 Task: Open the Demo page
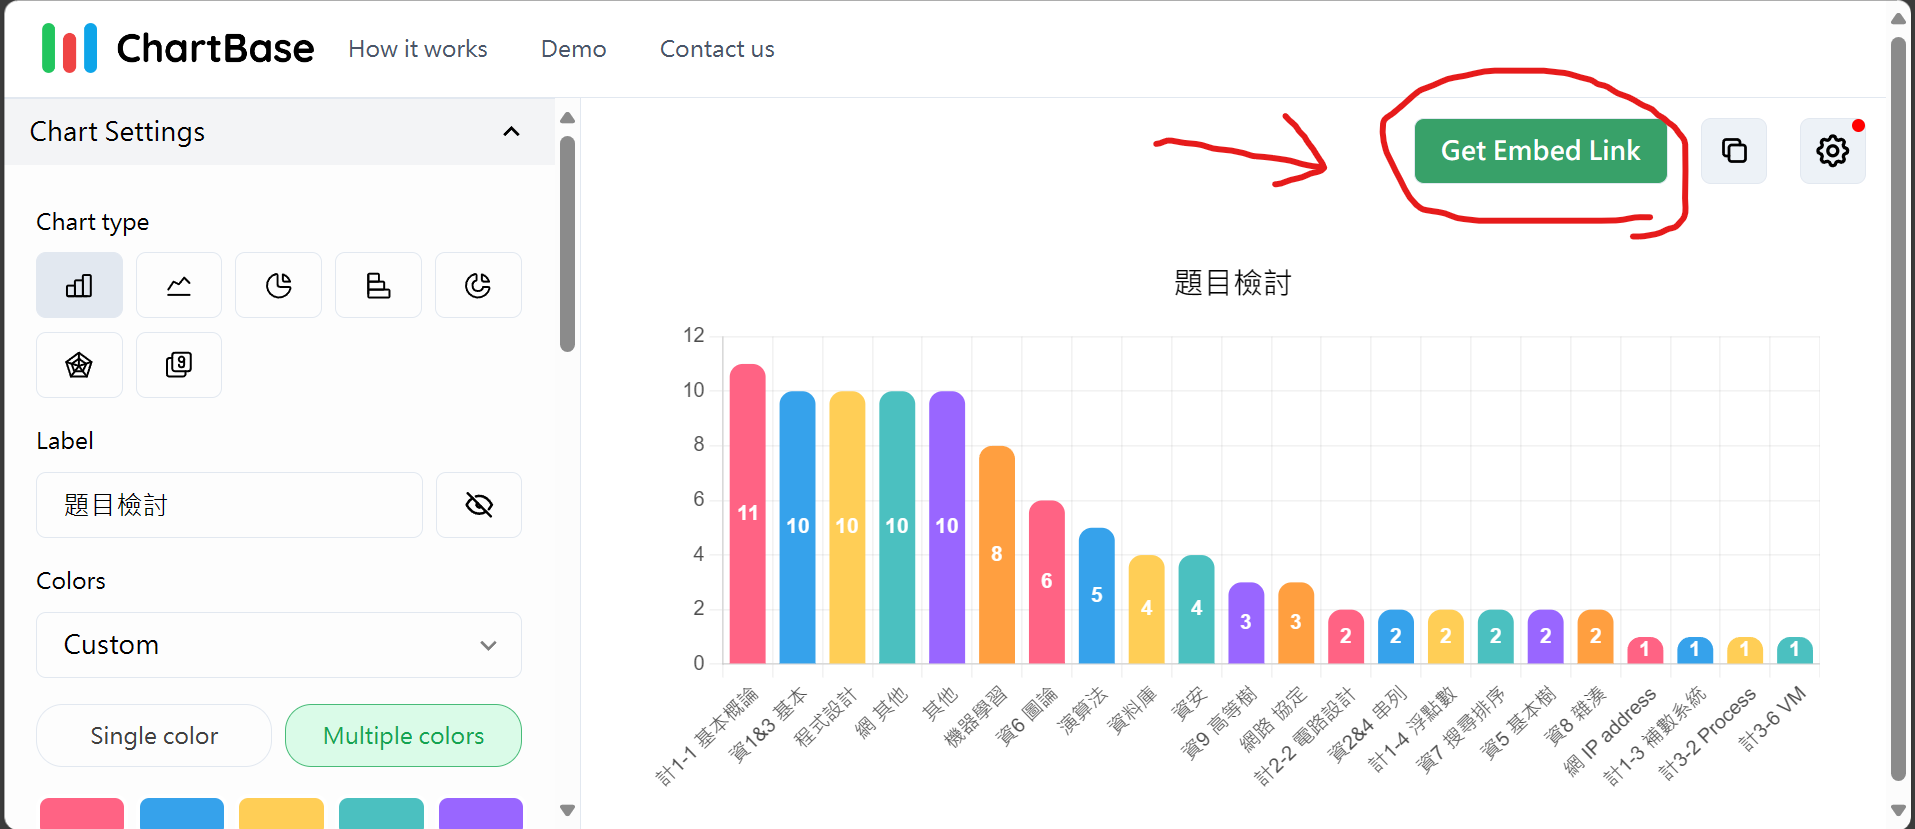tap(573, 49)
